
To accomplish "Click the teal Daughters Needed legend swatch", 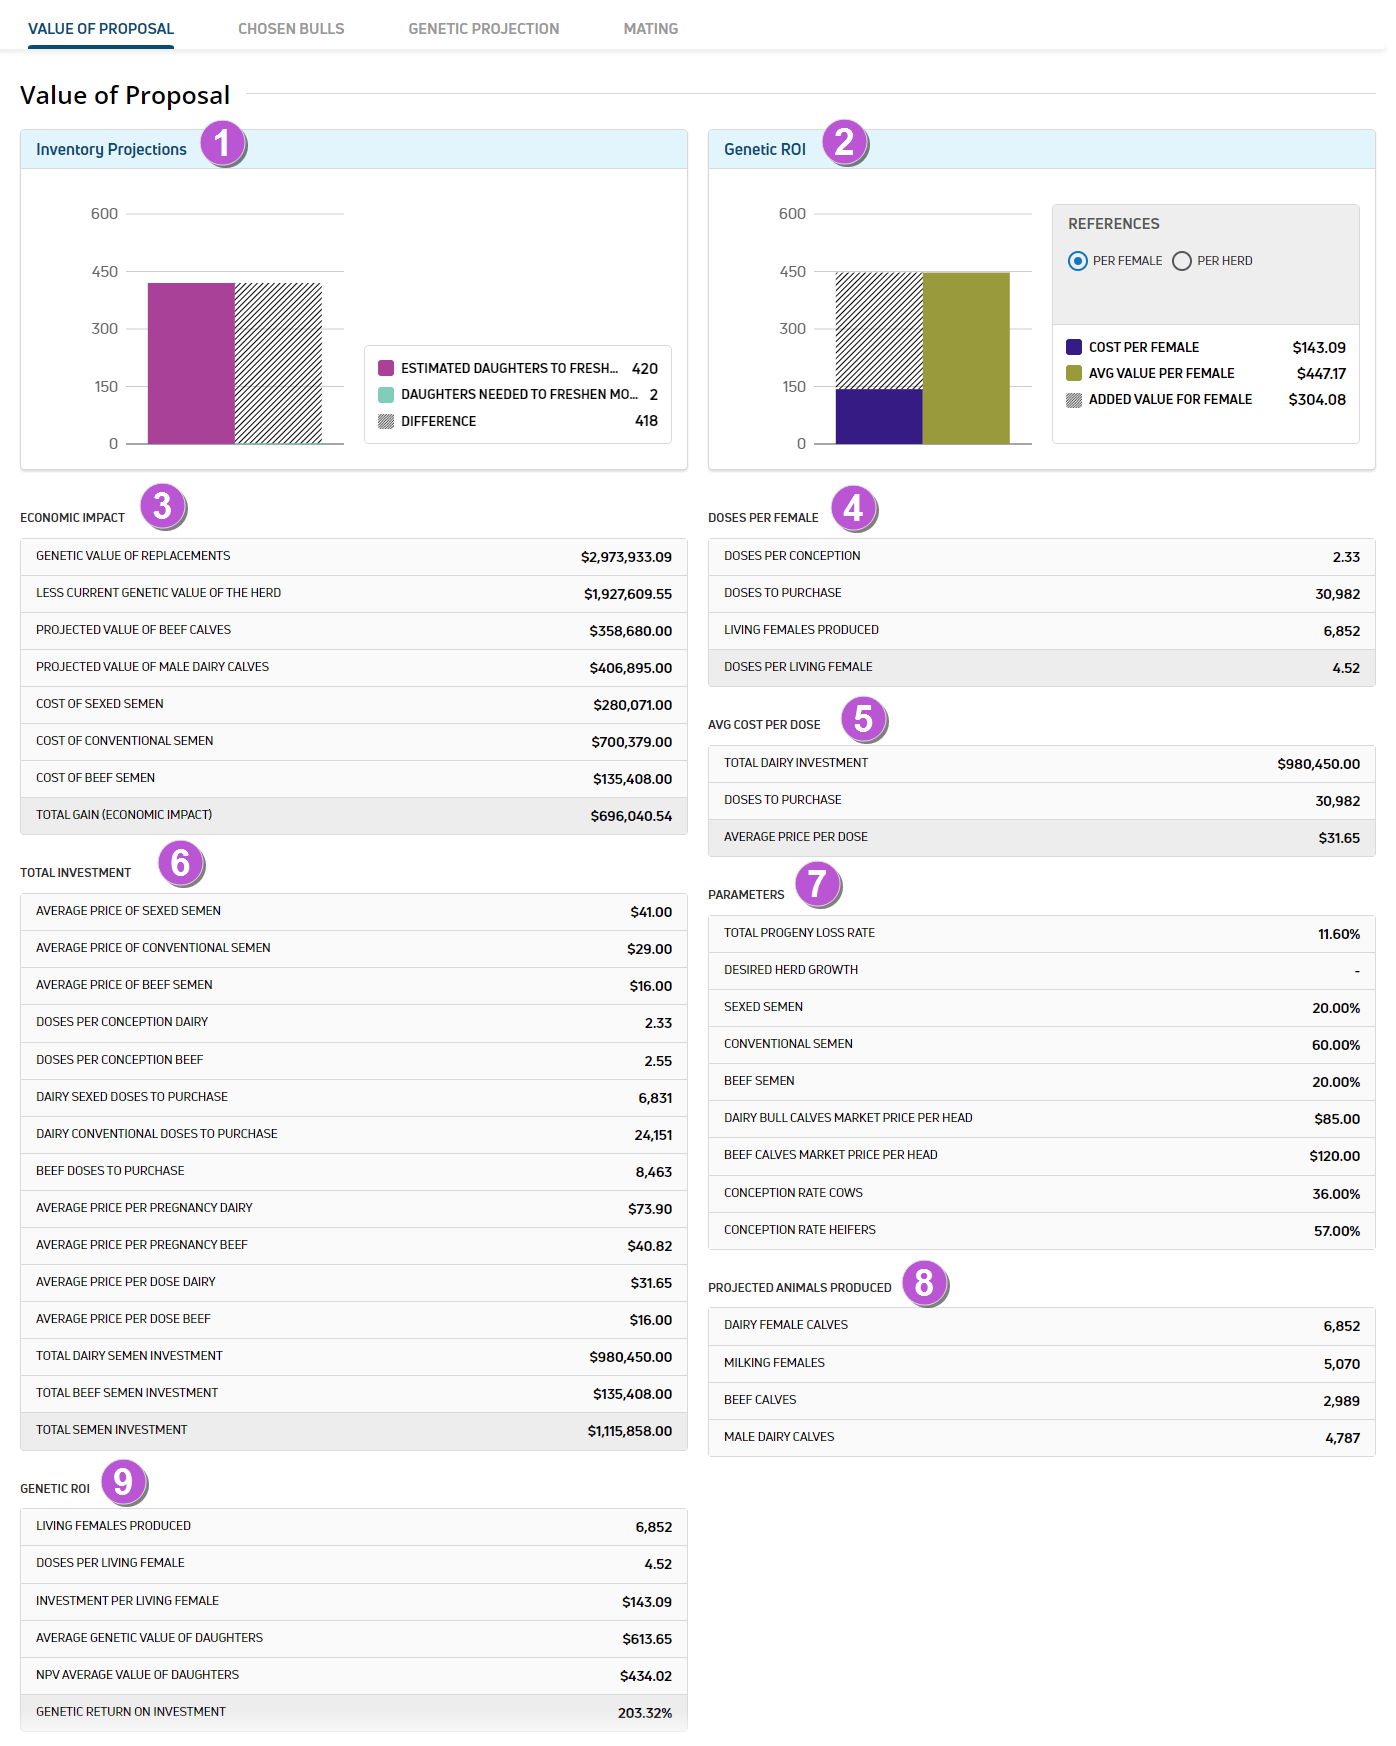I will (386, 395).
